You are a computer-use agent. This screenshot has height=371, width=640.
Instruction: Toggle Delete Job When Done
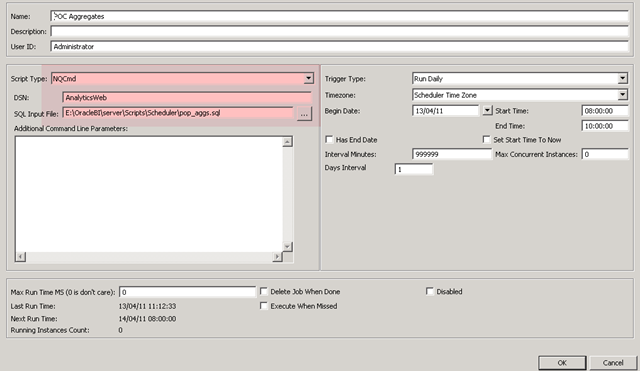pyautogui.click(x=264, y=291)
